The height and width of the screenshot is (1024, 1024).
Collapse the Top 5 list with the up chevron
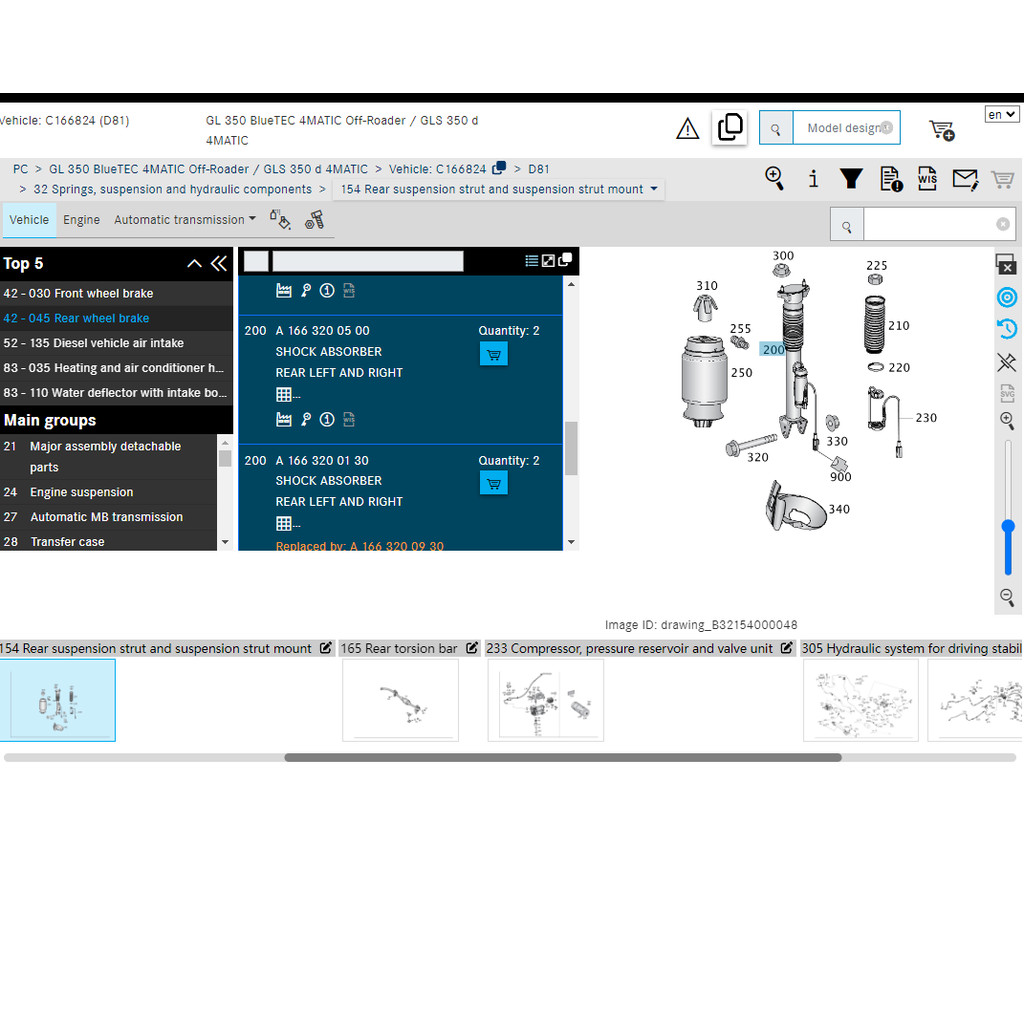pos(194,263)
